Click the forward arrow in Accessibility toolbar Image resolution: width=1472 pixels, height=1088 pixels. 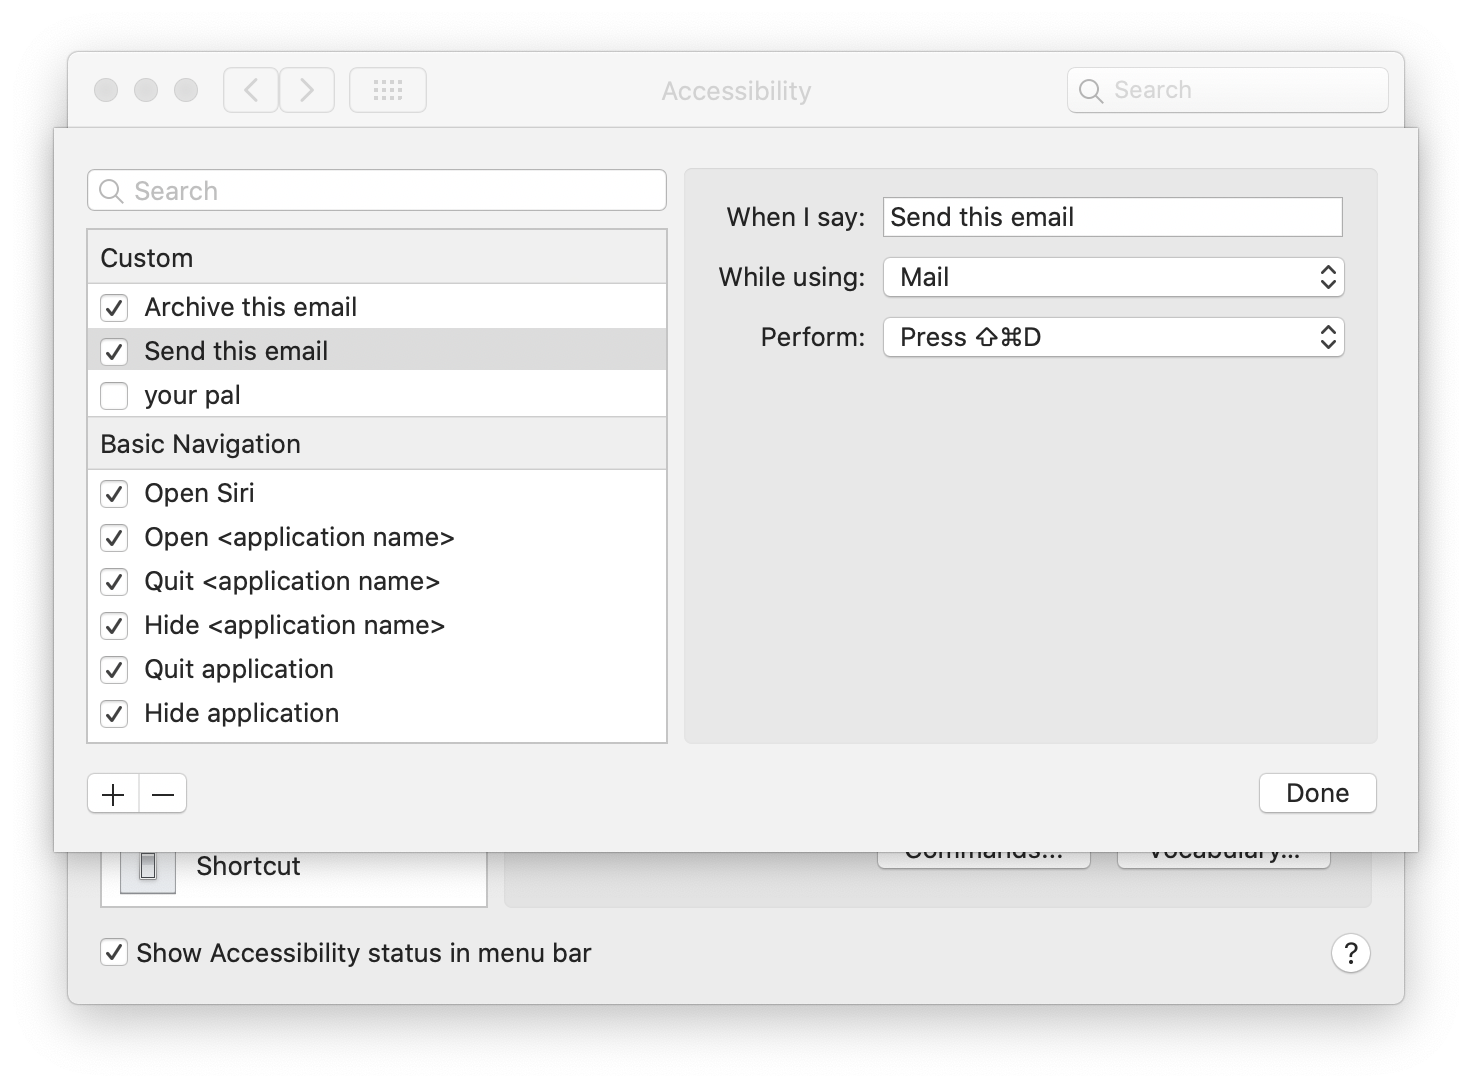click(x=307, y=90)
